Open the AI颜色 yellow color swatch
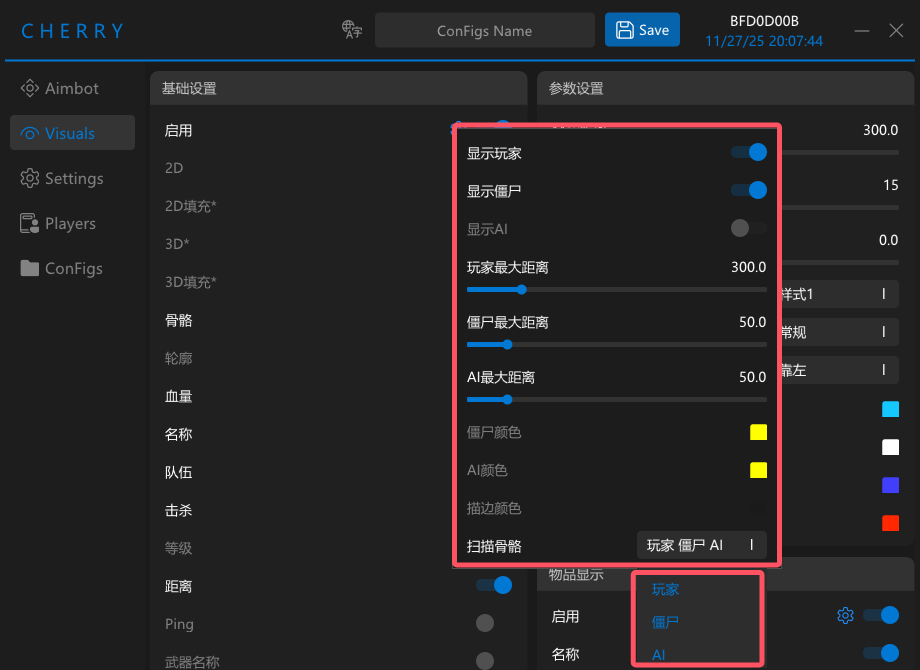The image size is (920, 670). click(x=758, y=471)
